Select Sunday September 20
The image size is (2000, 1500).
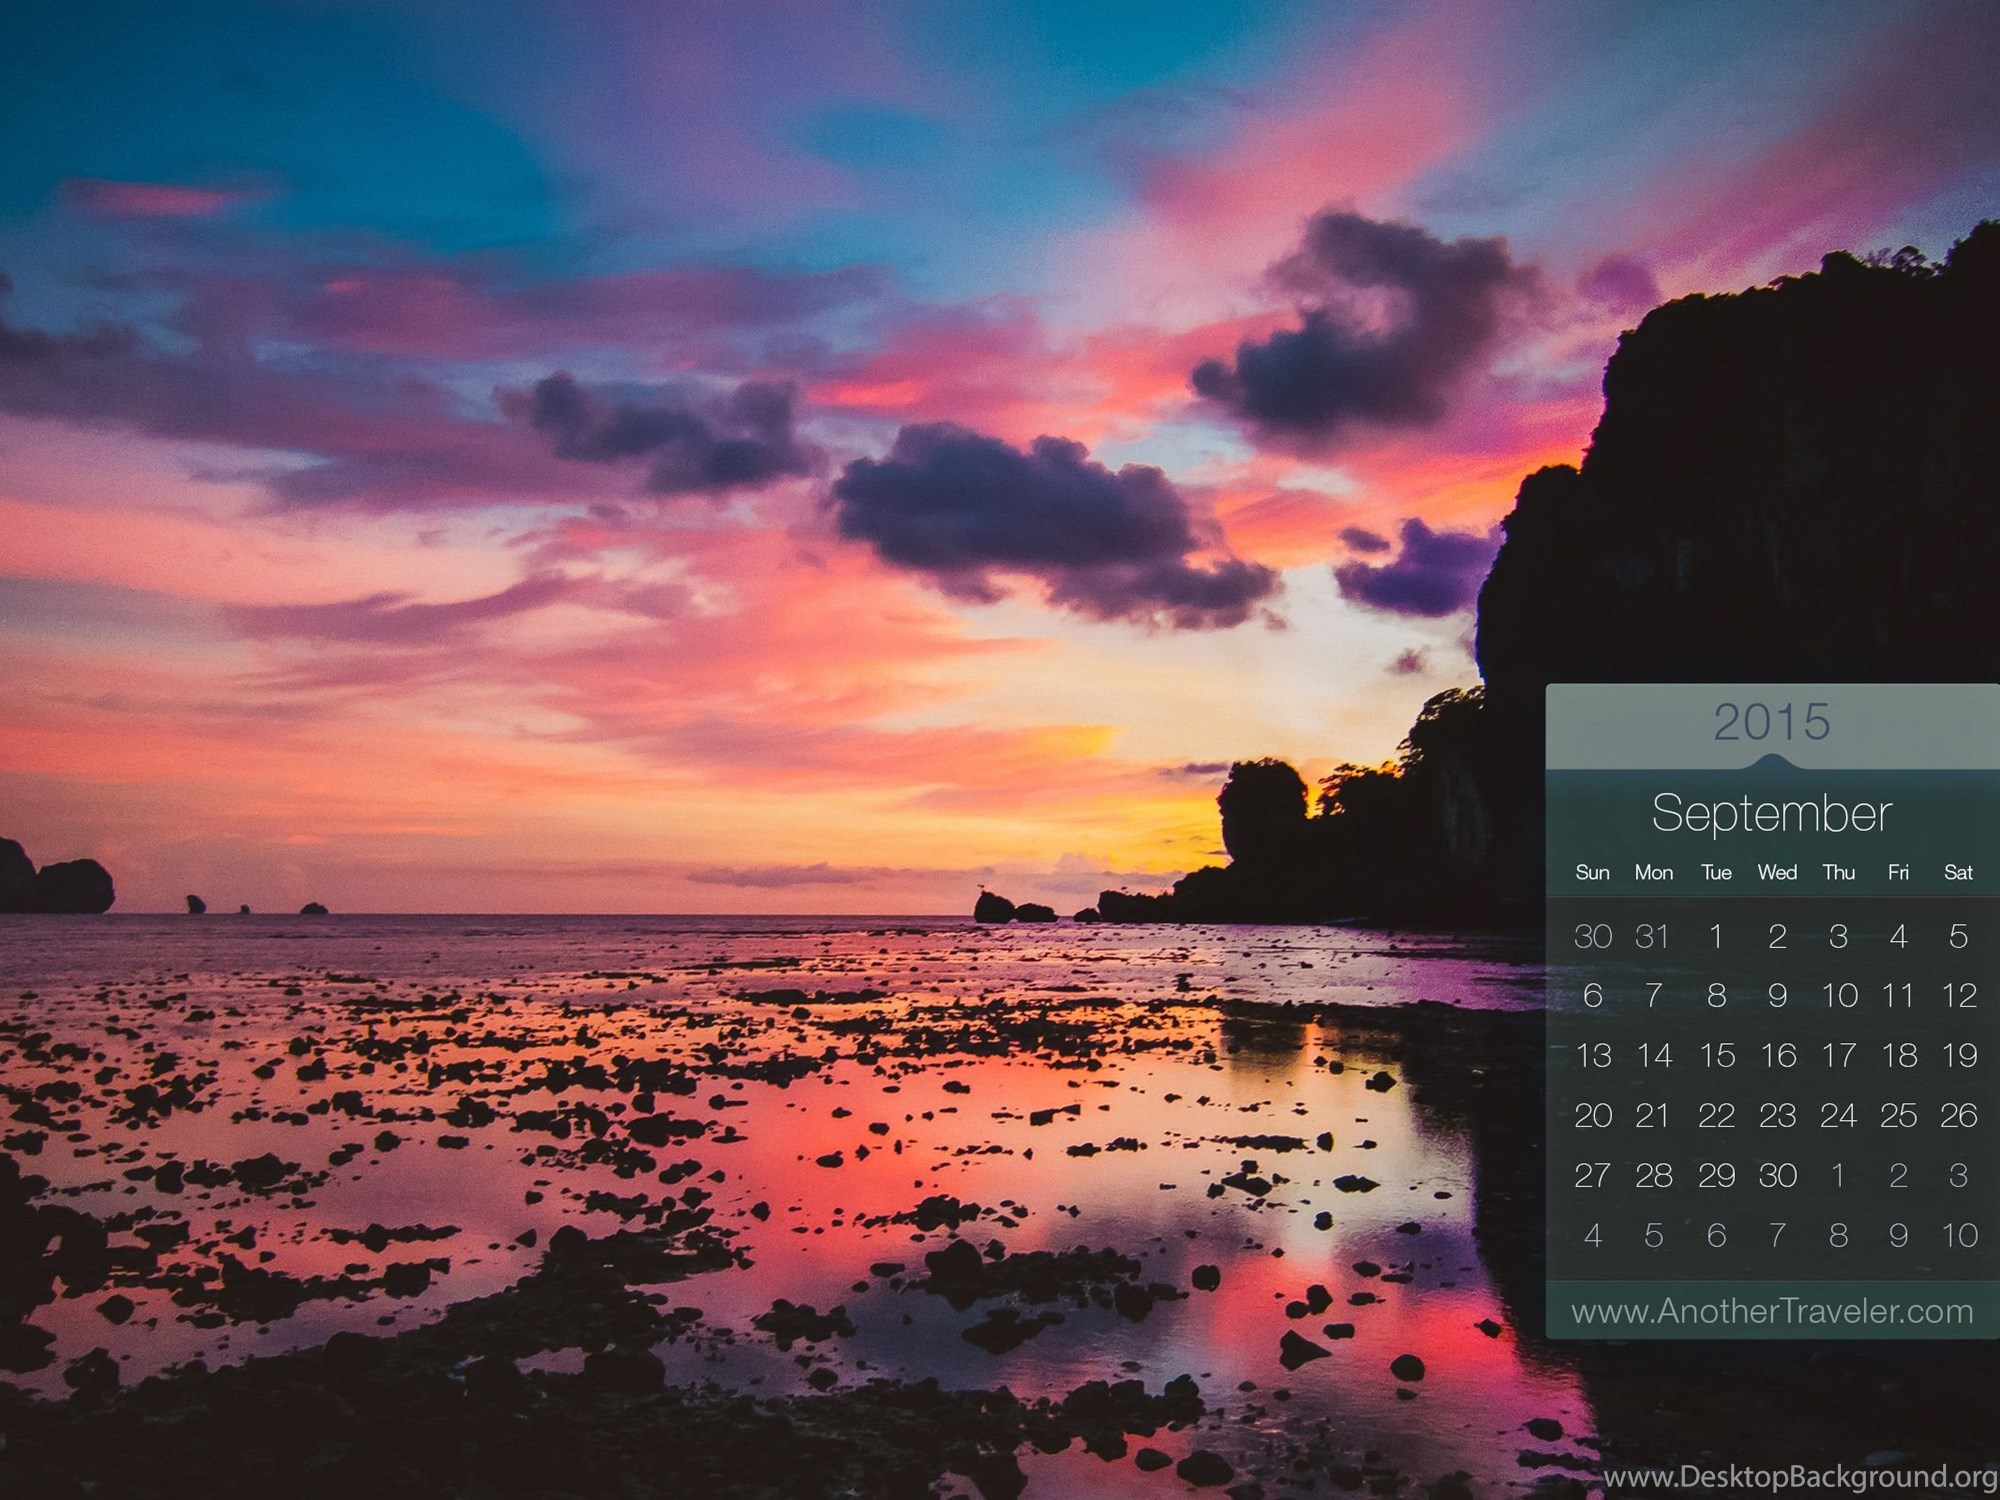point(1592,1116)
